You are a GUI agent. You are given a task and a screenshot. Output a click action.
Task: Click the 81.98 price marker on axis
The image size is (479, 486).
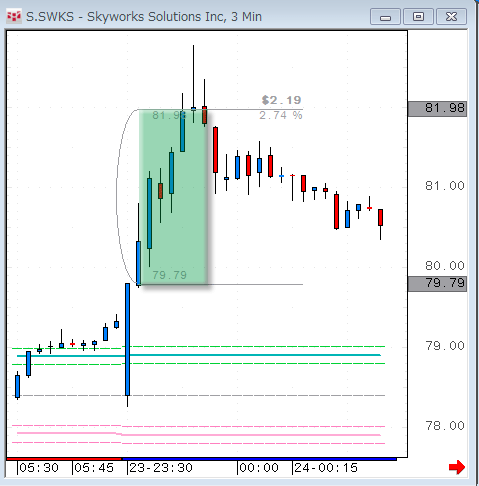coord(438,109)
